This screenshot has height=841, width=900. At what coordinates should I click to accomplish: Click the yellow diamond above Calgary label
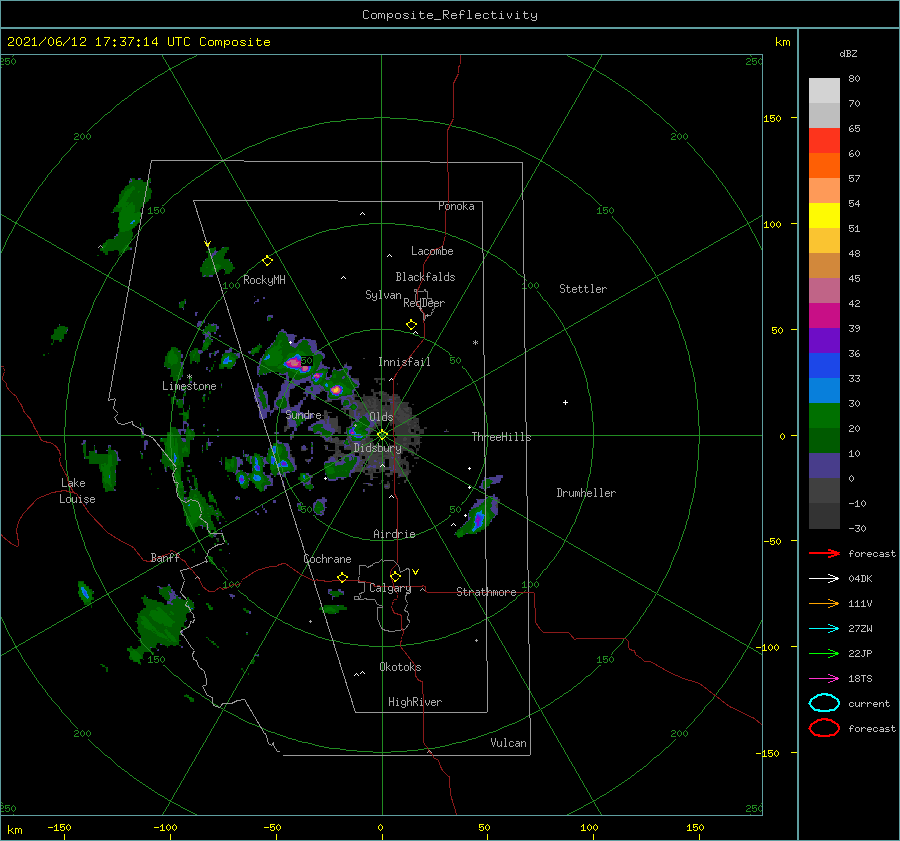395,576
